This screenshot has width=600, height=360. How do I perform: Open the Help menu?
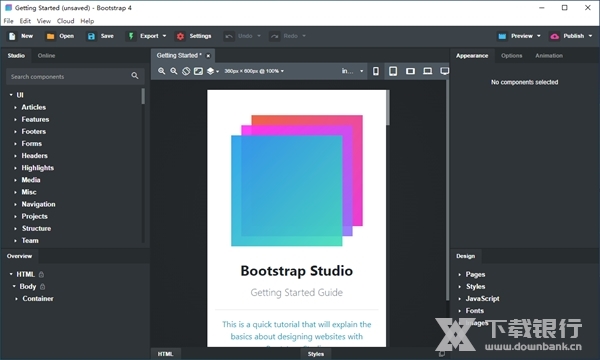pos(87,21)
